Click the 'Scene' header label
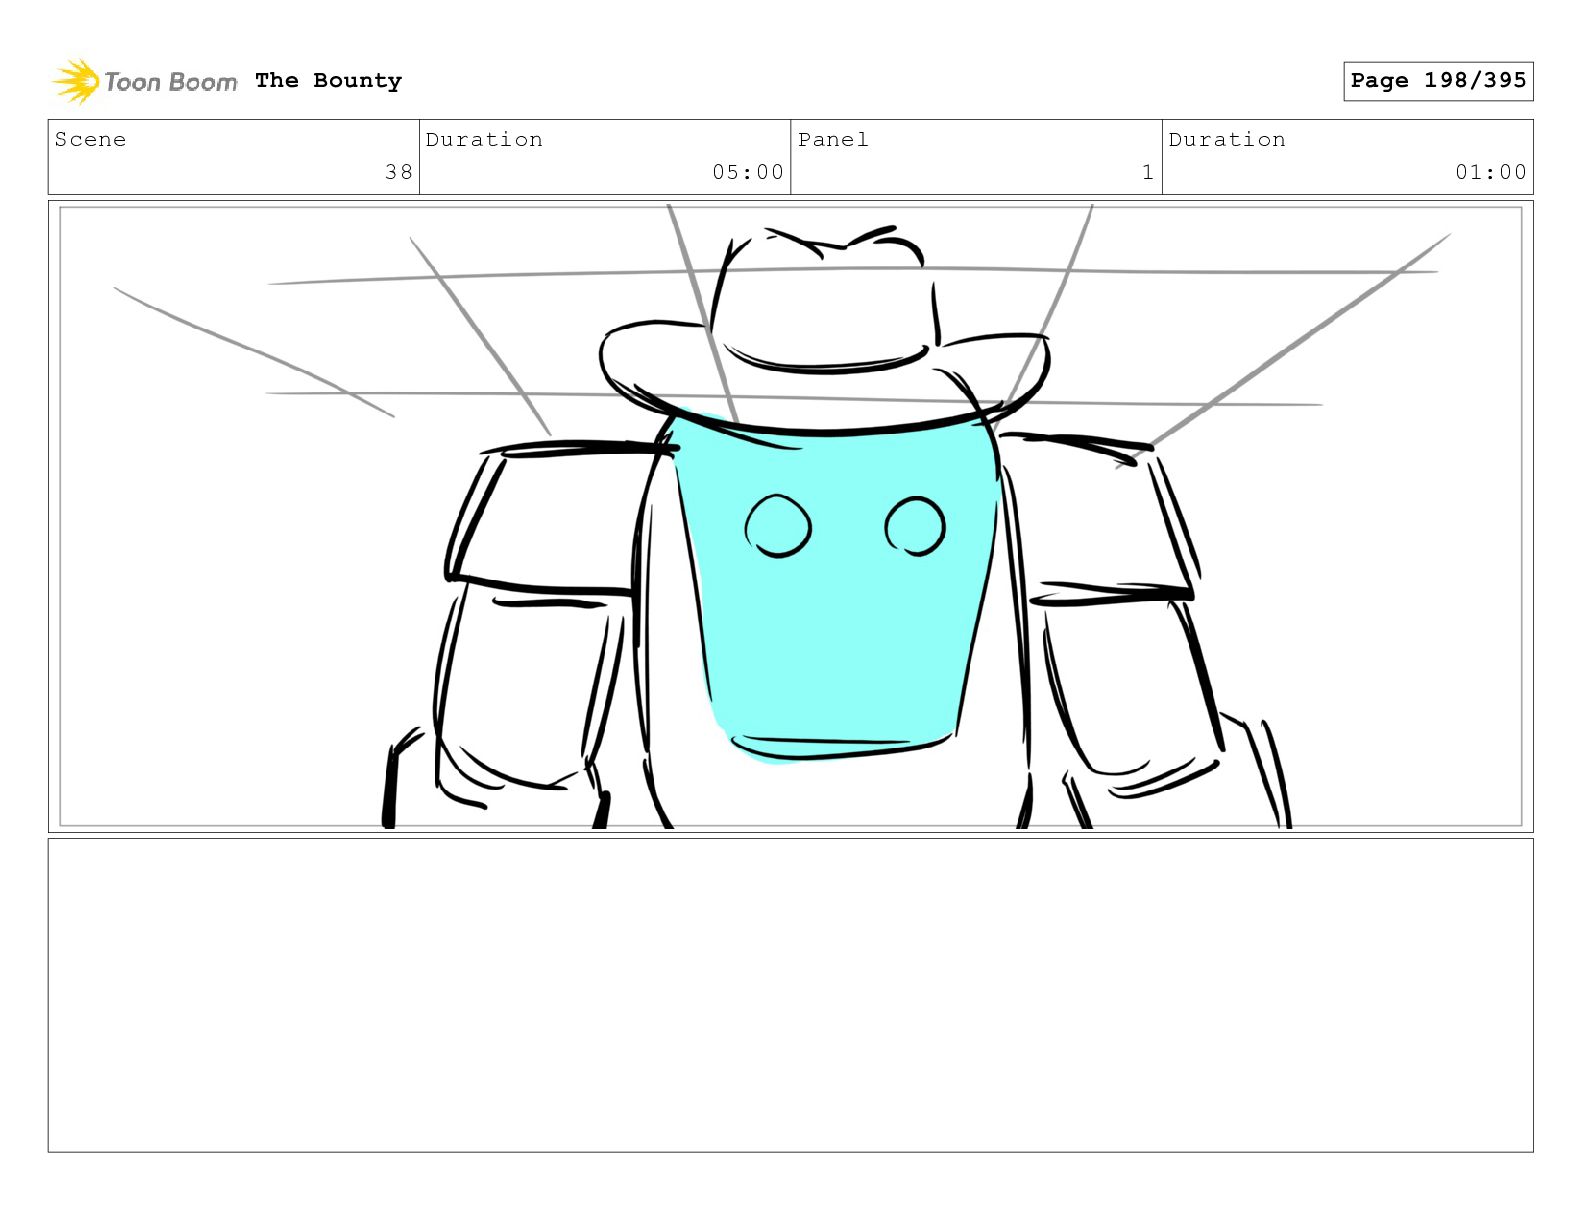The image size is (1584, 1224). [91, 140]
